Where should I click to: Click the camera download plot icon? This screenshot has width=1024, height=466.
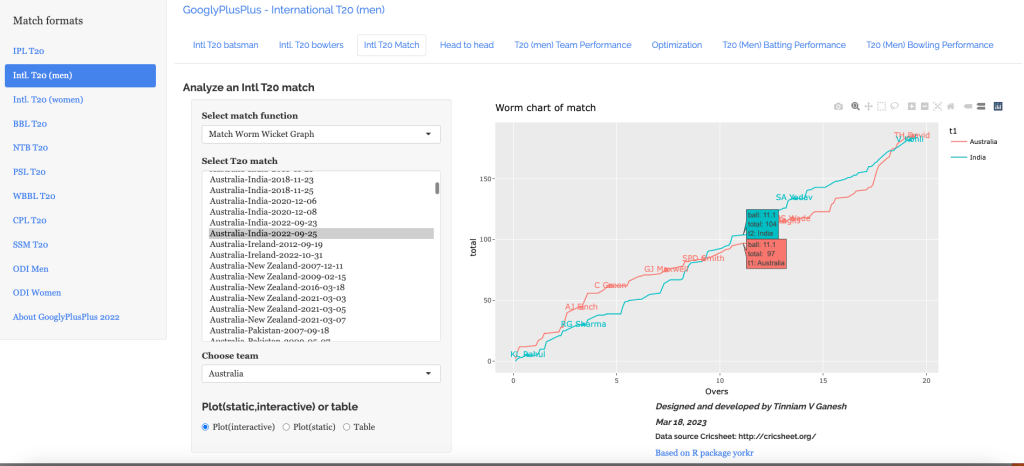(839, 106)
